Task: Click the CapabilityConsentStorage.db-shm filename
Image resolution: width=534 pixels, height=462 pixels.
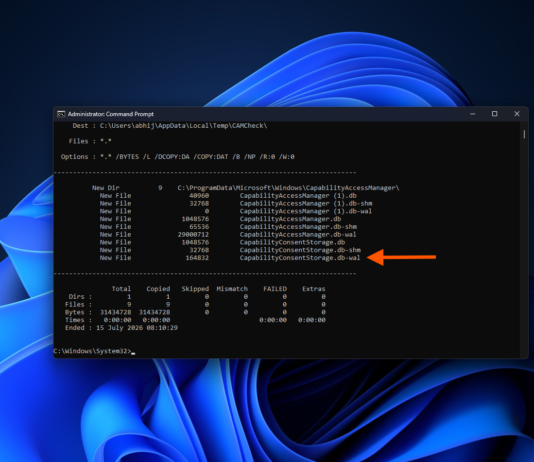Action: 300,250
